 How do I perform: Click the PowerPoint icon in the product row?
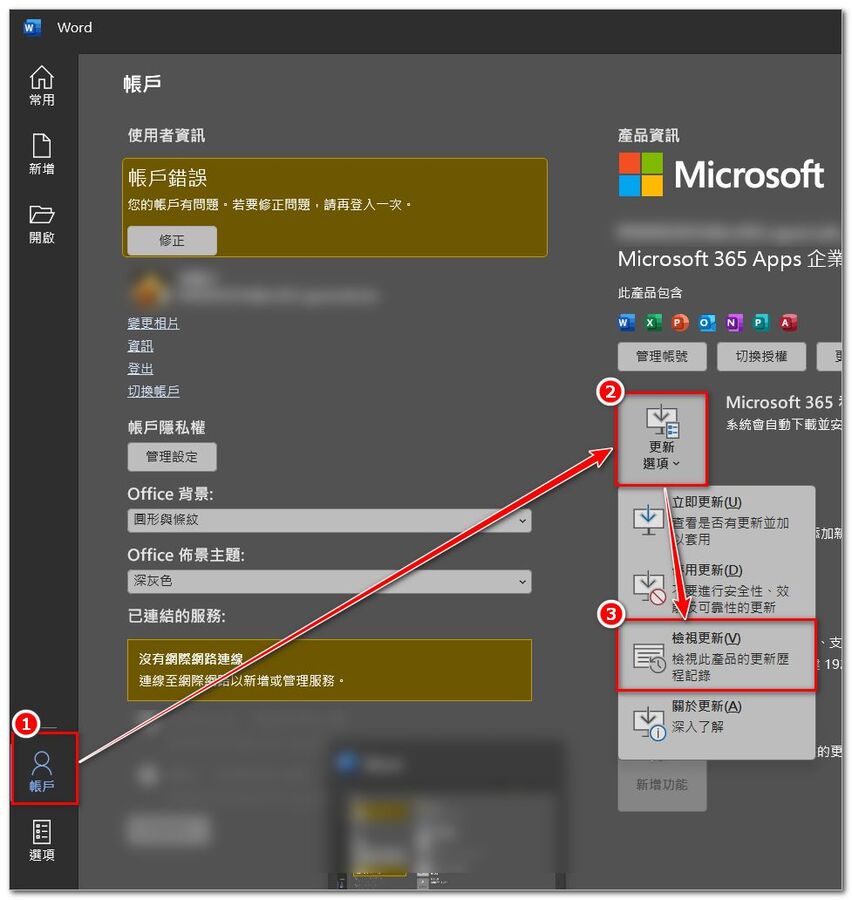[x=680, y=322]
